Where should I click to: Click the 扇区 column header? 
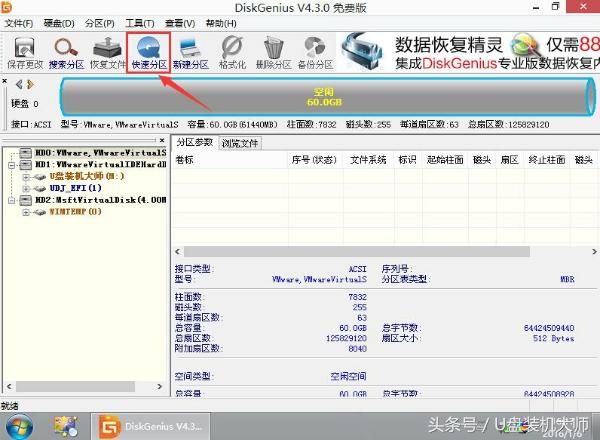[x=510, y=160]
